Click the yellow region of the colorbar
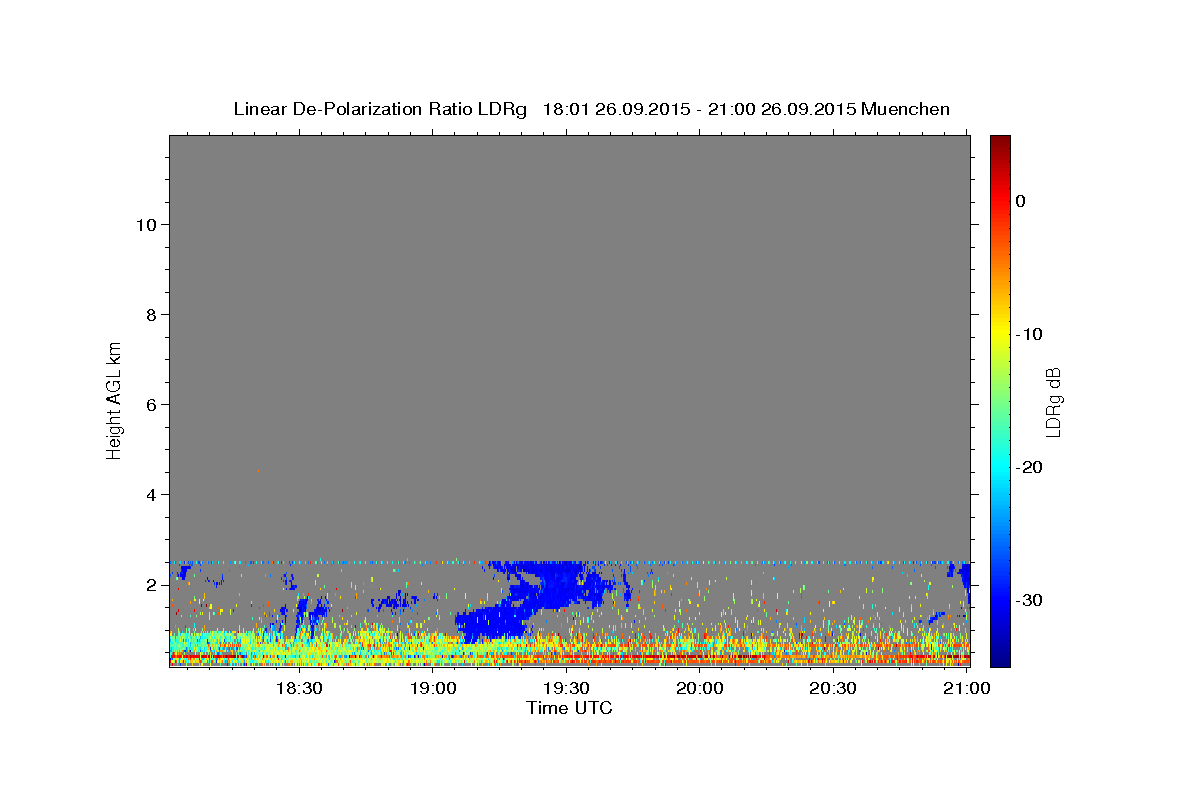The width and height of the screenshot is (1200, 800). (1000, 334)
